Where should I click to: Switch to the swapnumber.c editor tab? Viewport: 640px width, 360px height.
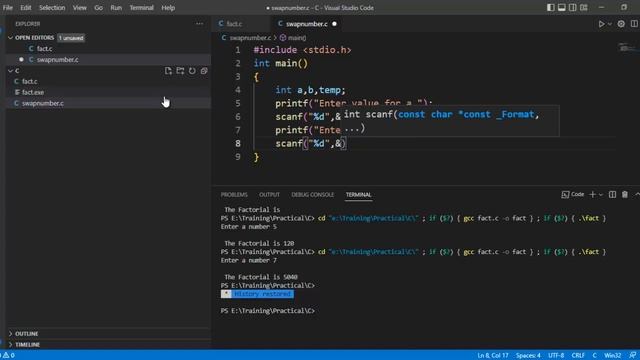pyautogui.click(x=307, y=24)
